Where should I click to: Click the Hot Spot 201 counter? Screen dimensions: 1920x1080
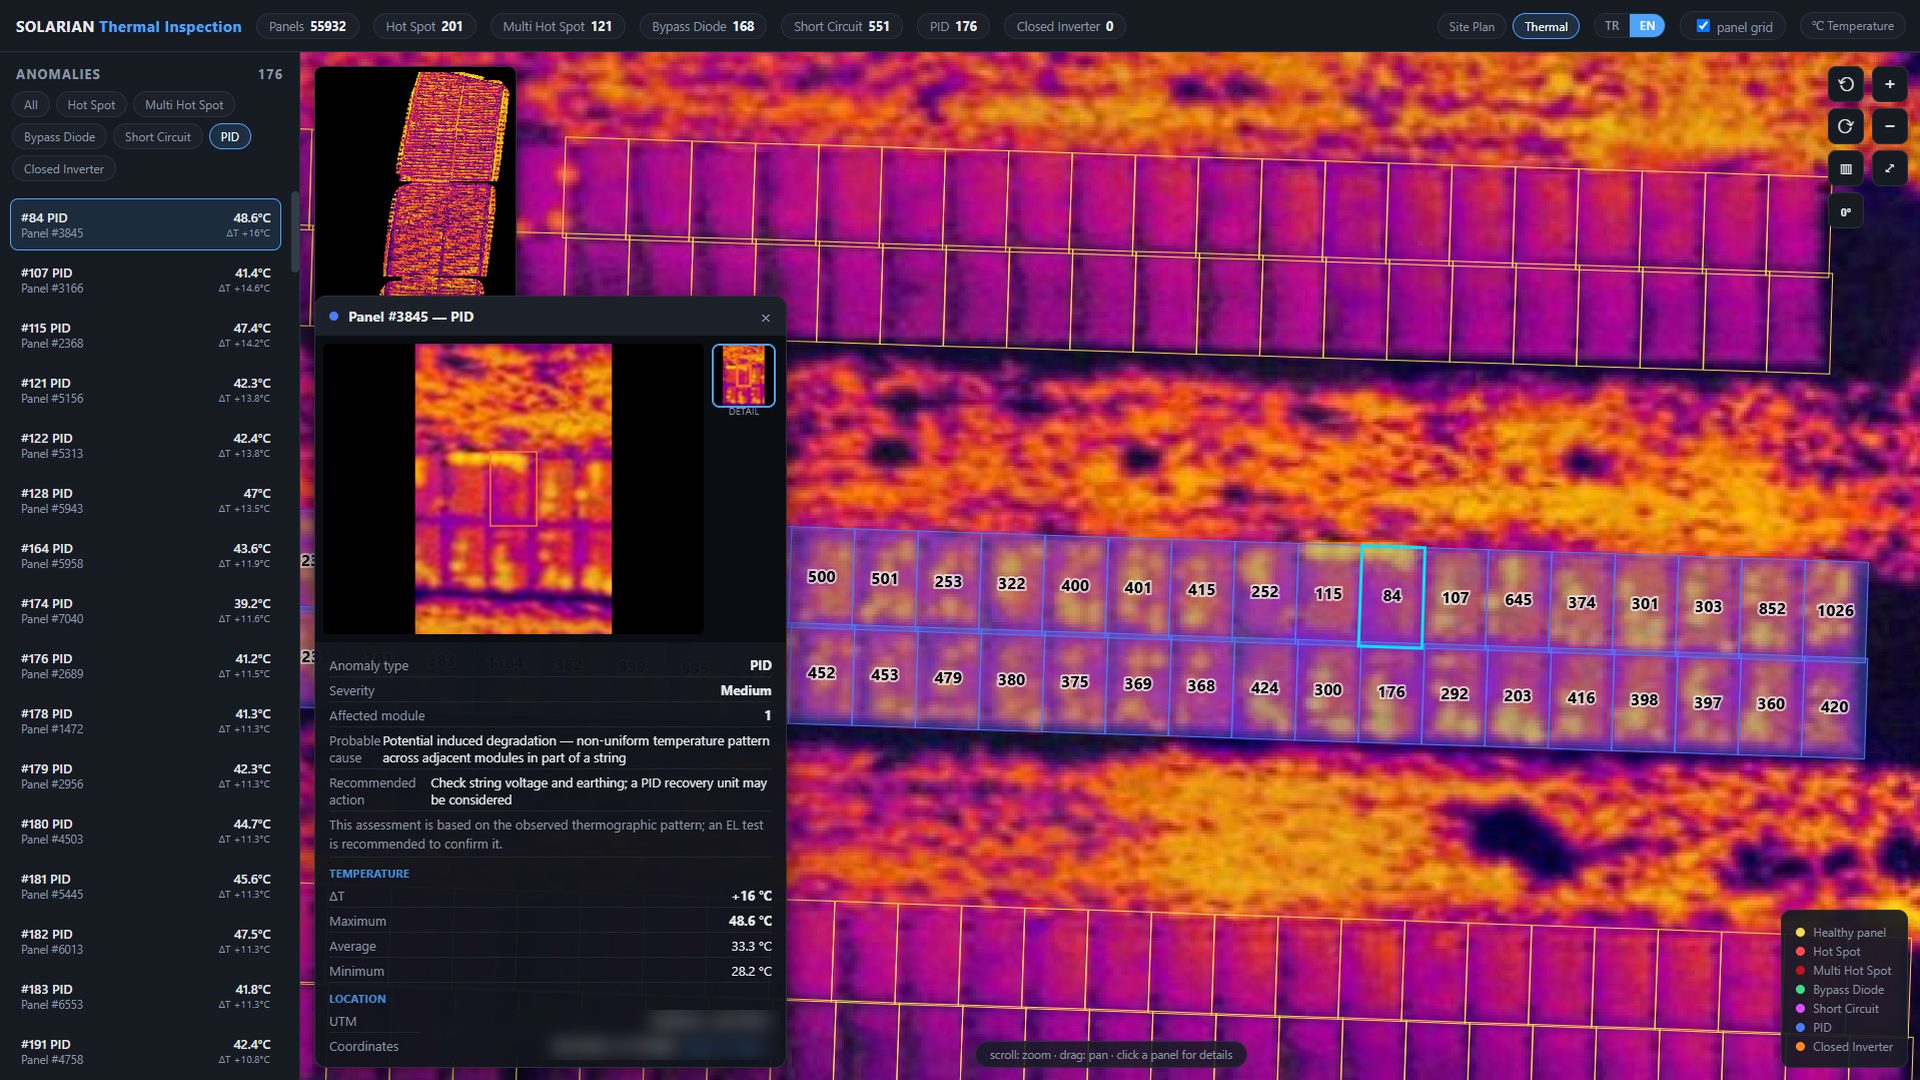pos(424,26)
